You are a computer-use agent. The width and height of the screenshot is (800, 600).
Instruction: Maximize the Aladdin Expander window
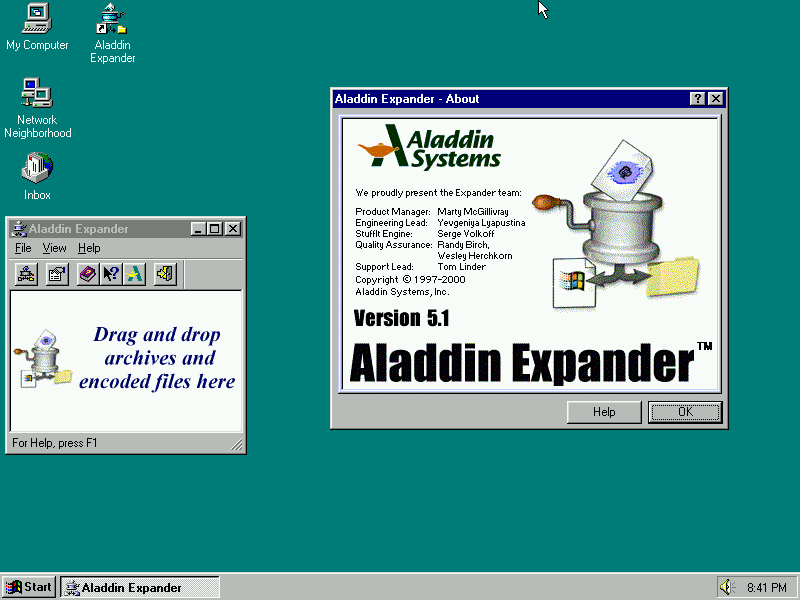coord(214,229)
